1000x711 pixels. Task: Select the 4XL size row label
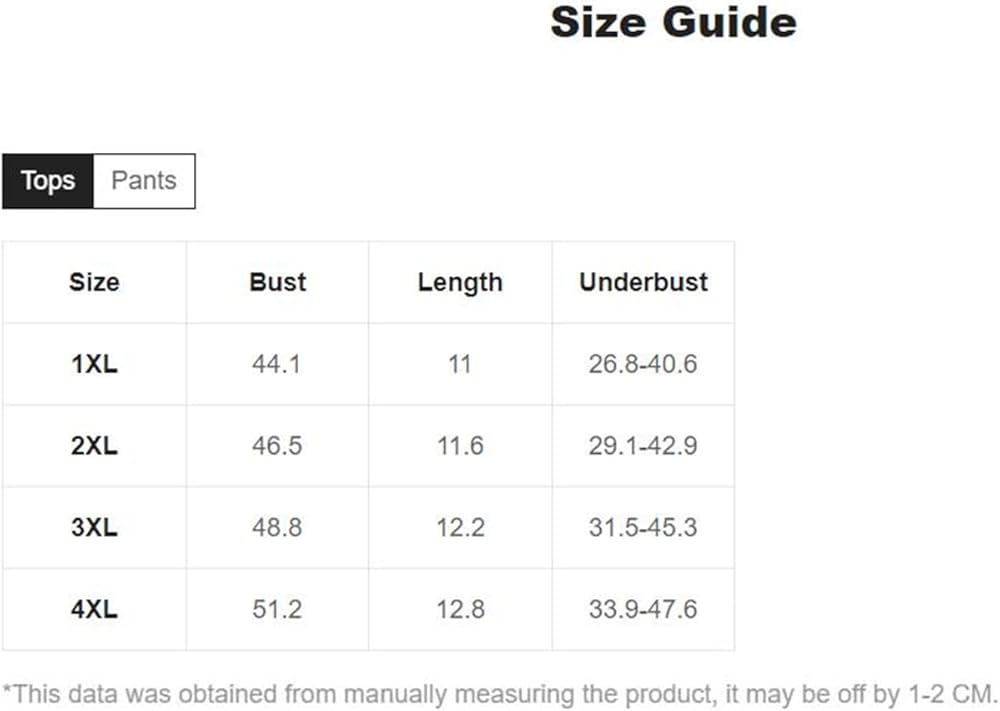click(94, 609)
